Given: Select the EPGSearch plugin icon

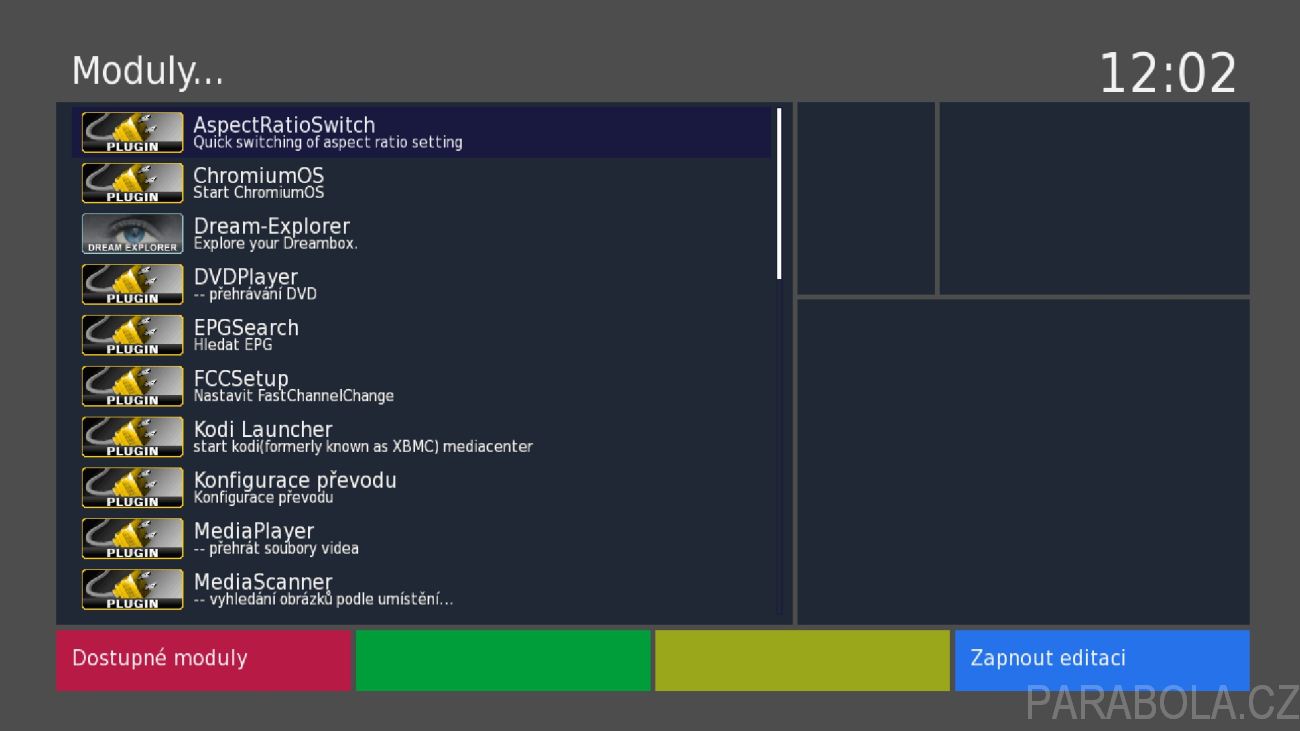Looking at the screenshot, I should (133, 335).
